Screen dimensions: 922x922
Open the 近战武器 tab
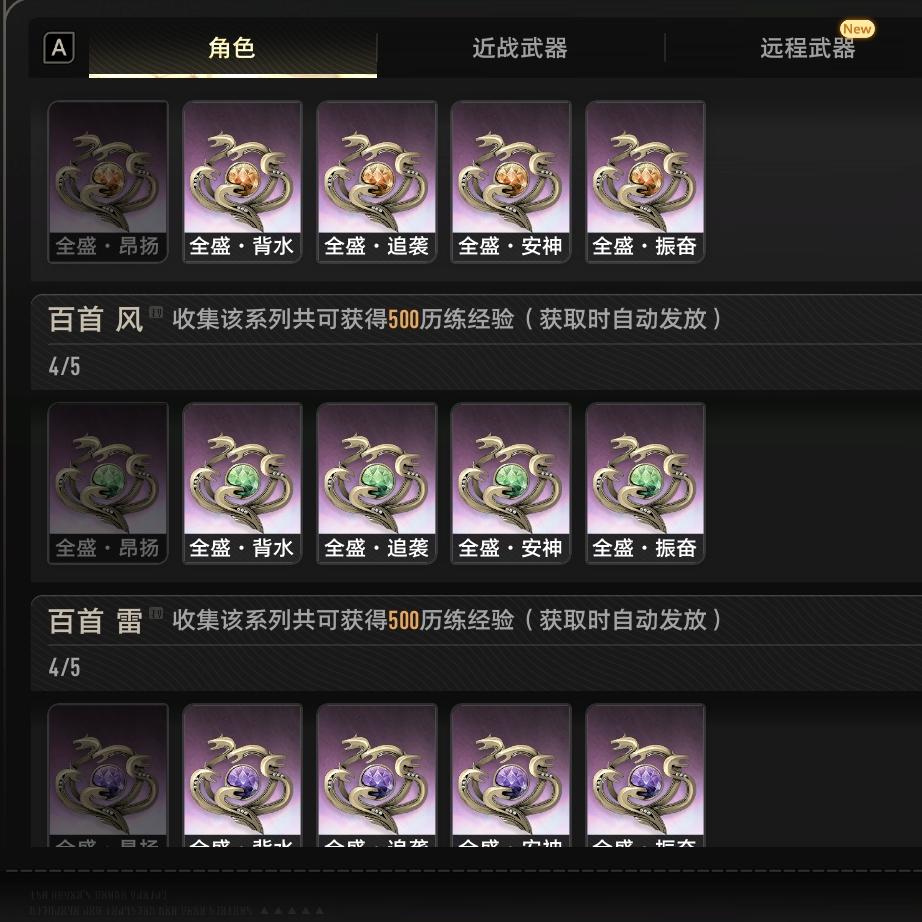pos(520,48)
